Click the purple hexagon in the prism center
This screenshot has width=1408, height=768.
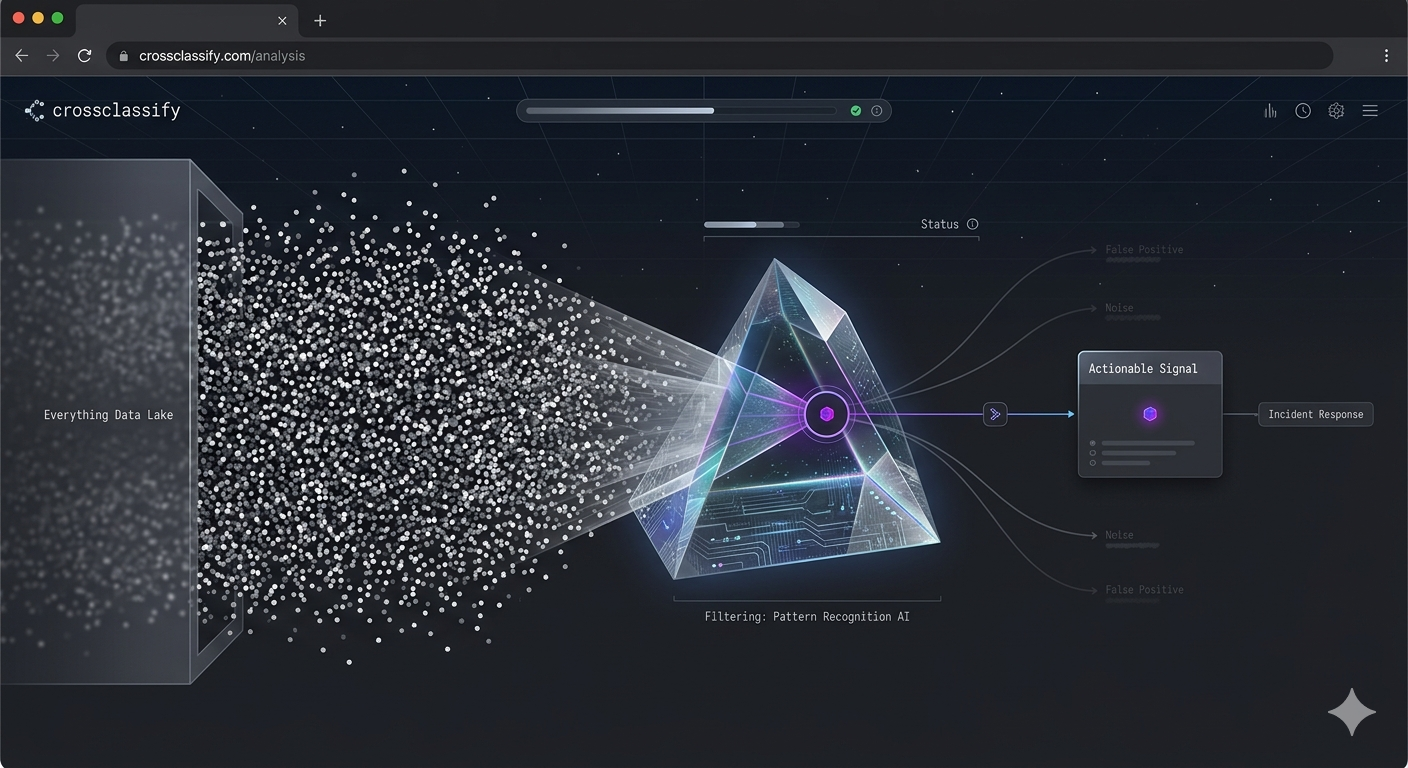click(826, 414)
